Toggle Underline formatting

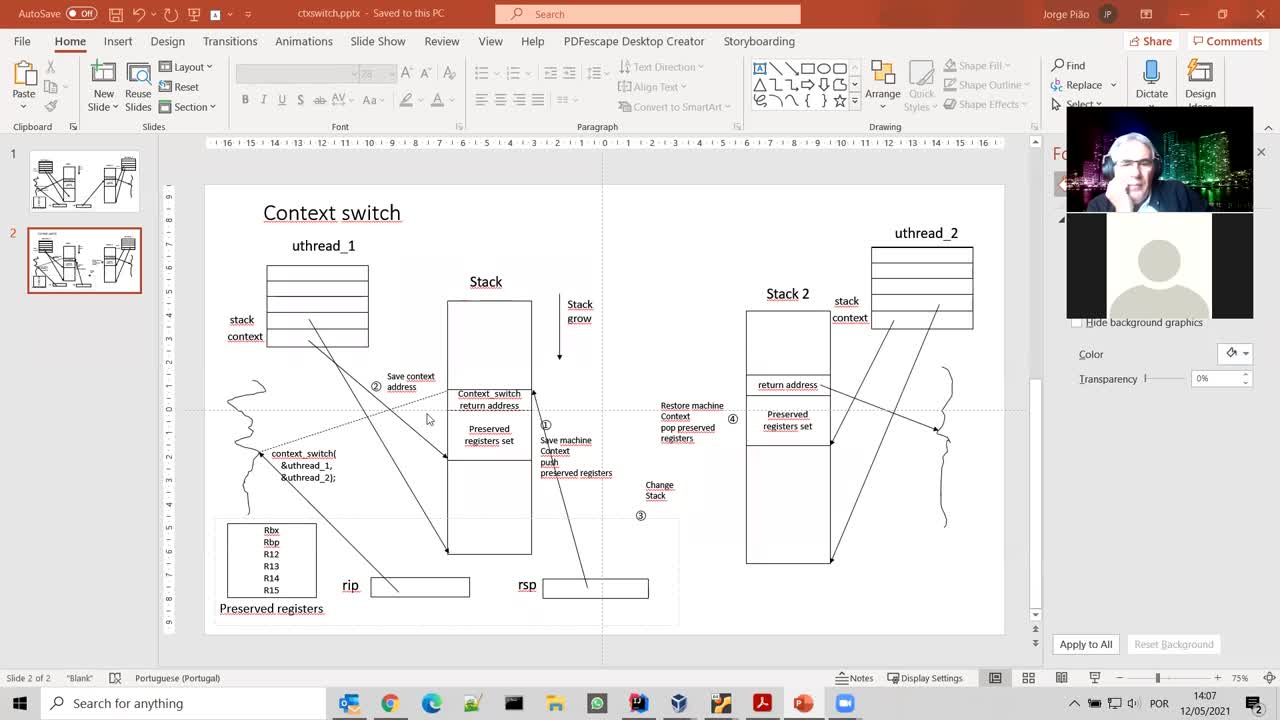(282, 100)
